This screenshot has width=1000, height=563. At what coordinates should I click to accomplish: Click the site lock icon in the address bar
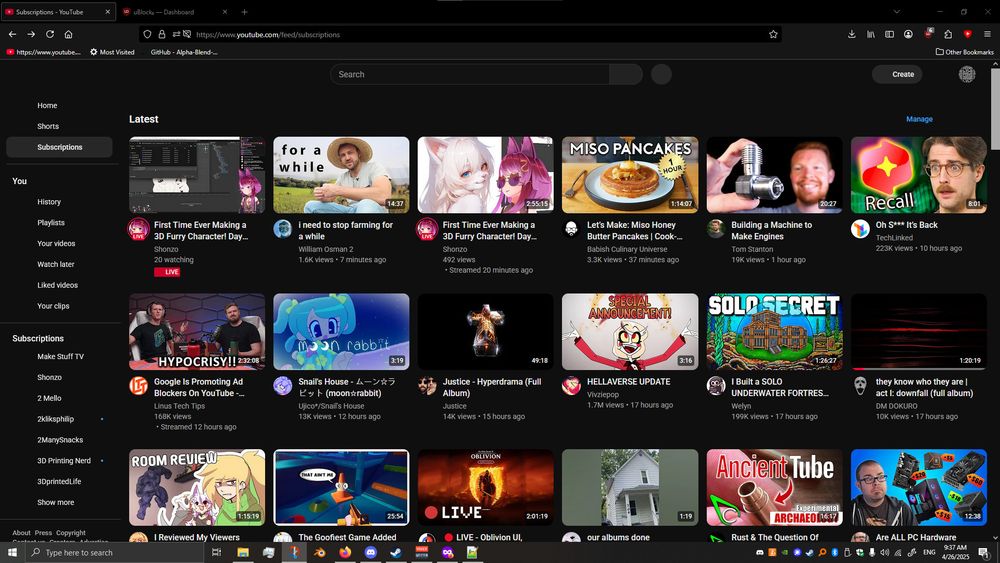click(x=162, y=34)
